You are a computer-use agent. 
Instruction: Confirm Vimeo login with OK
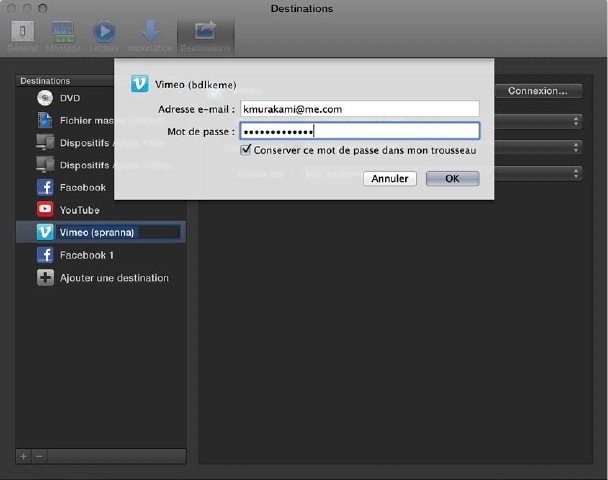[452, 179]
